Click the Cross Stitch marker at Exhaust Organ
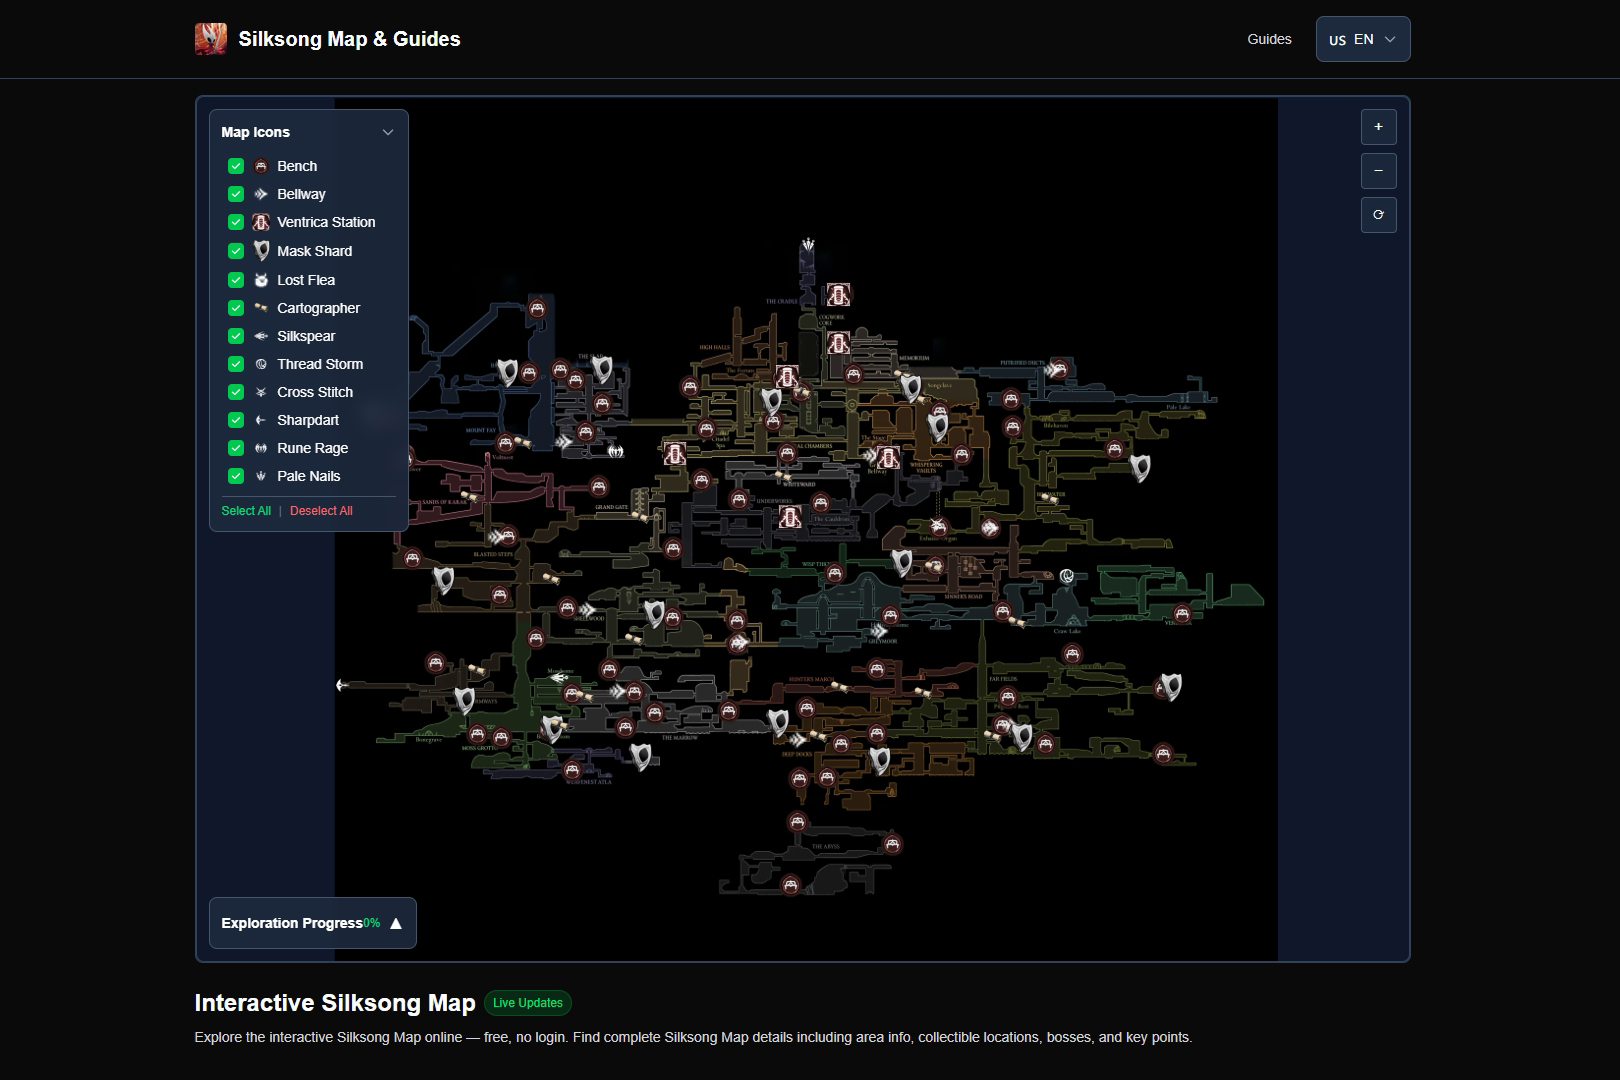1620x1080 pixels. click(937, 524)
